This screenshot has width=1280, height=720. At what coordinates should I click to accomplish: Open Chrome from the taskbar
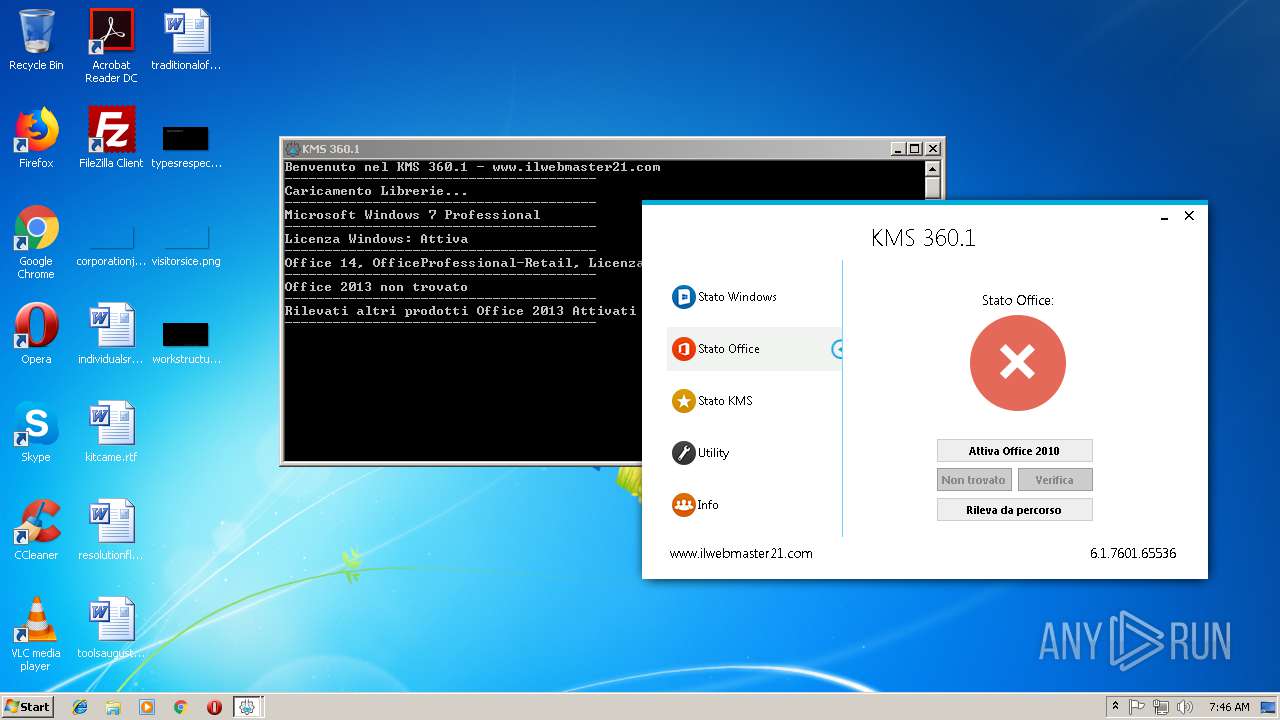point(180,706)
